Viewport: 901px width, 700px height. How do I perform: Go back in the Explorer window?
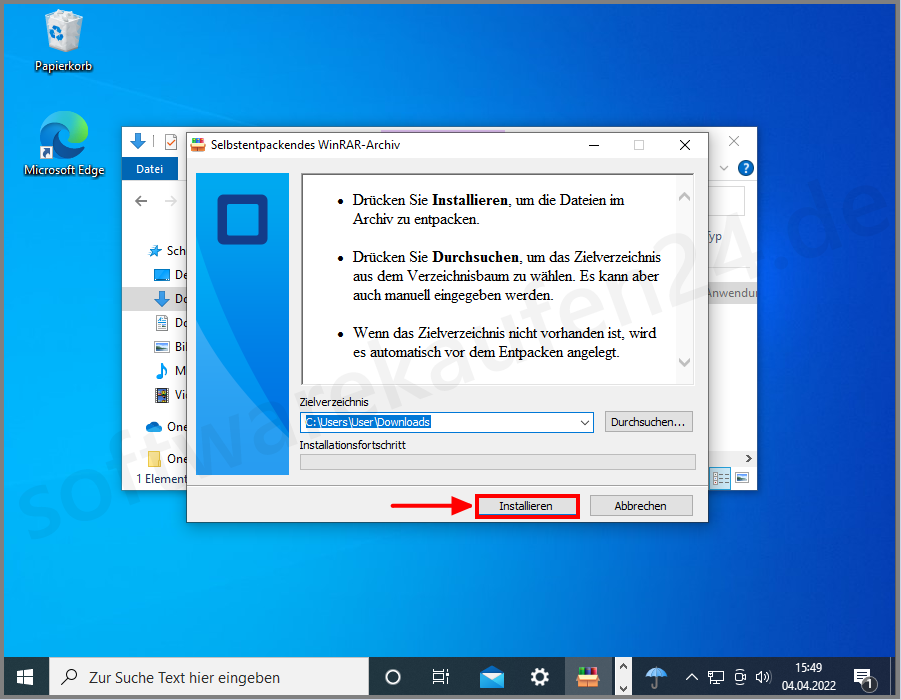(141, 201)
